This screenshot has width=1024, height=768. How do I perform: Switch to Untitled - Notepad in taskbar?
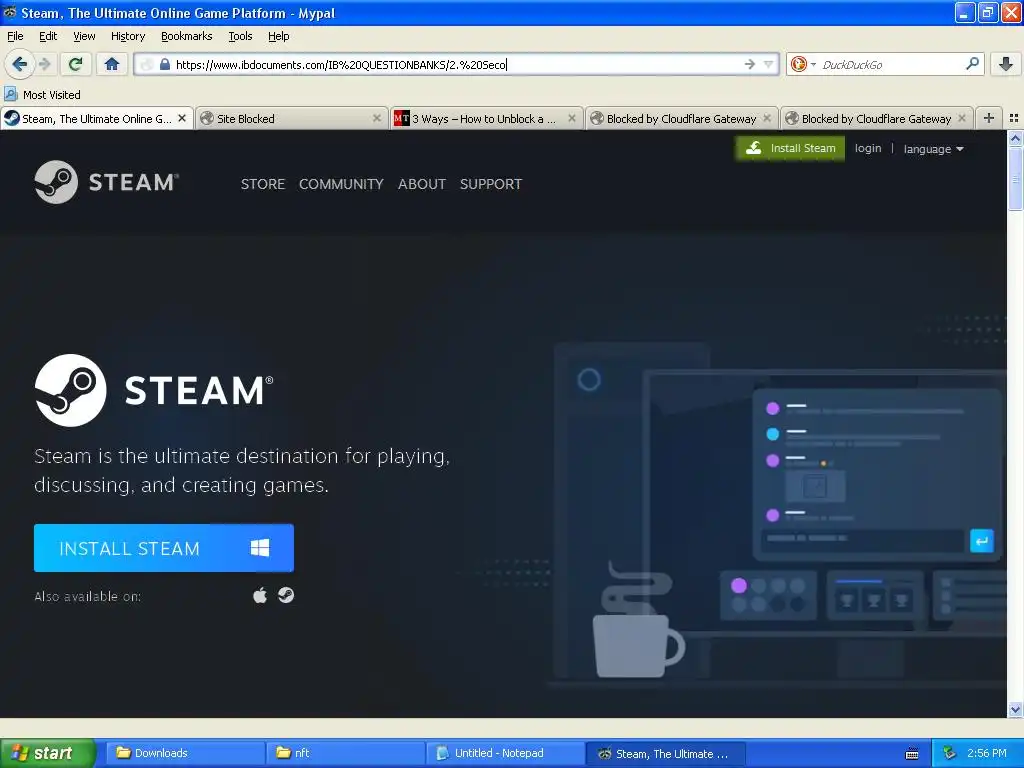(505, 753)
